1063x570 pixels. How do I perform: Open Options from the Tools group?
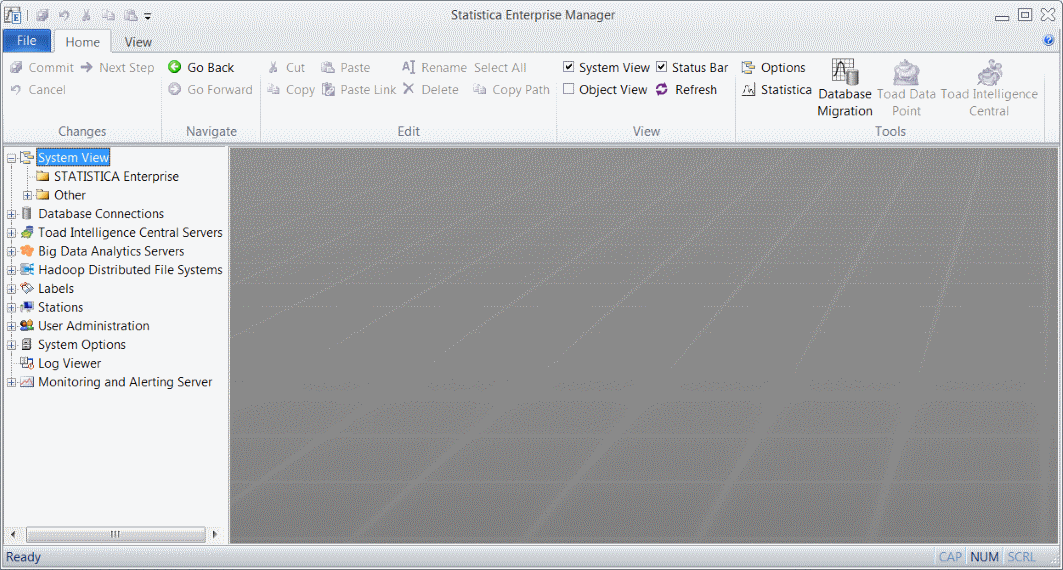tap(774, 67)
